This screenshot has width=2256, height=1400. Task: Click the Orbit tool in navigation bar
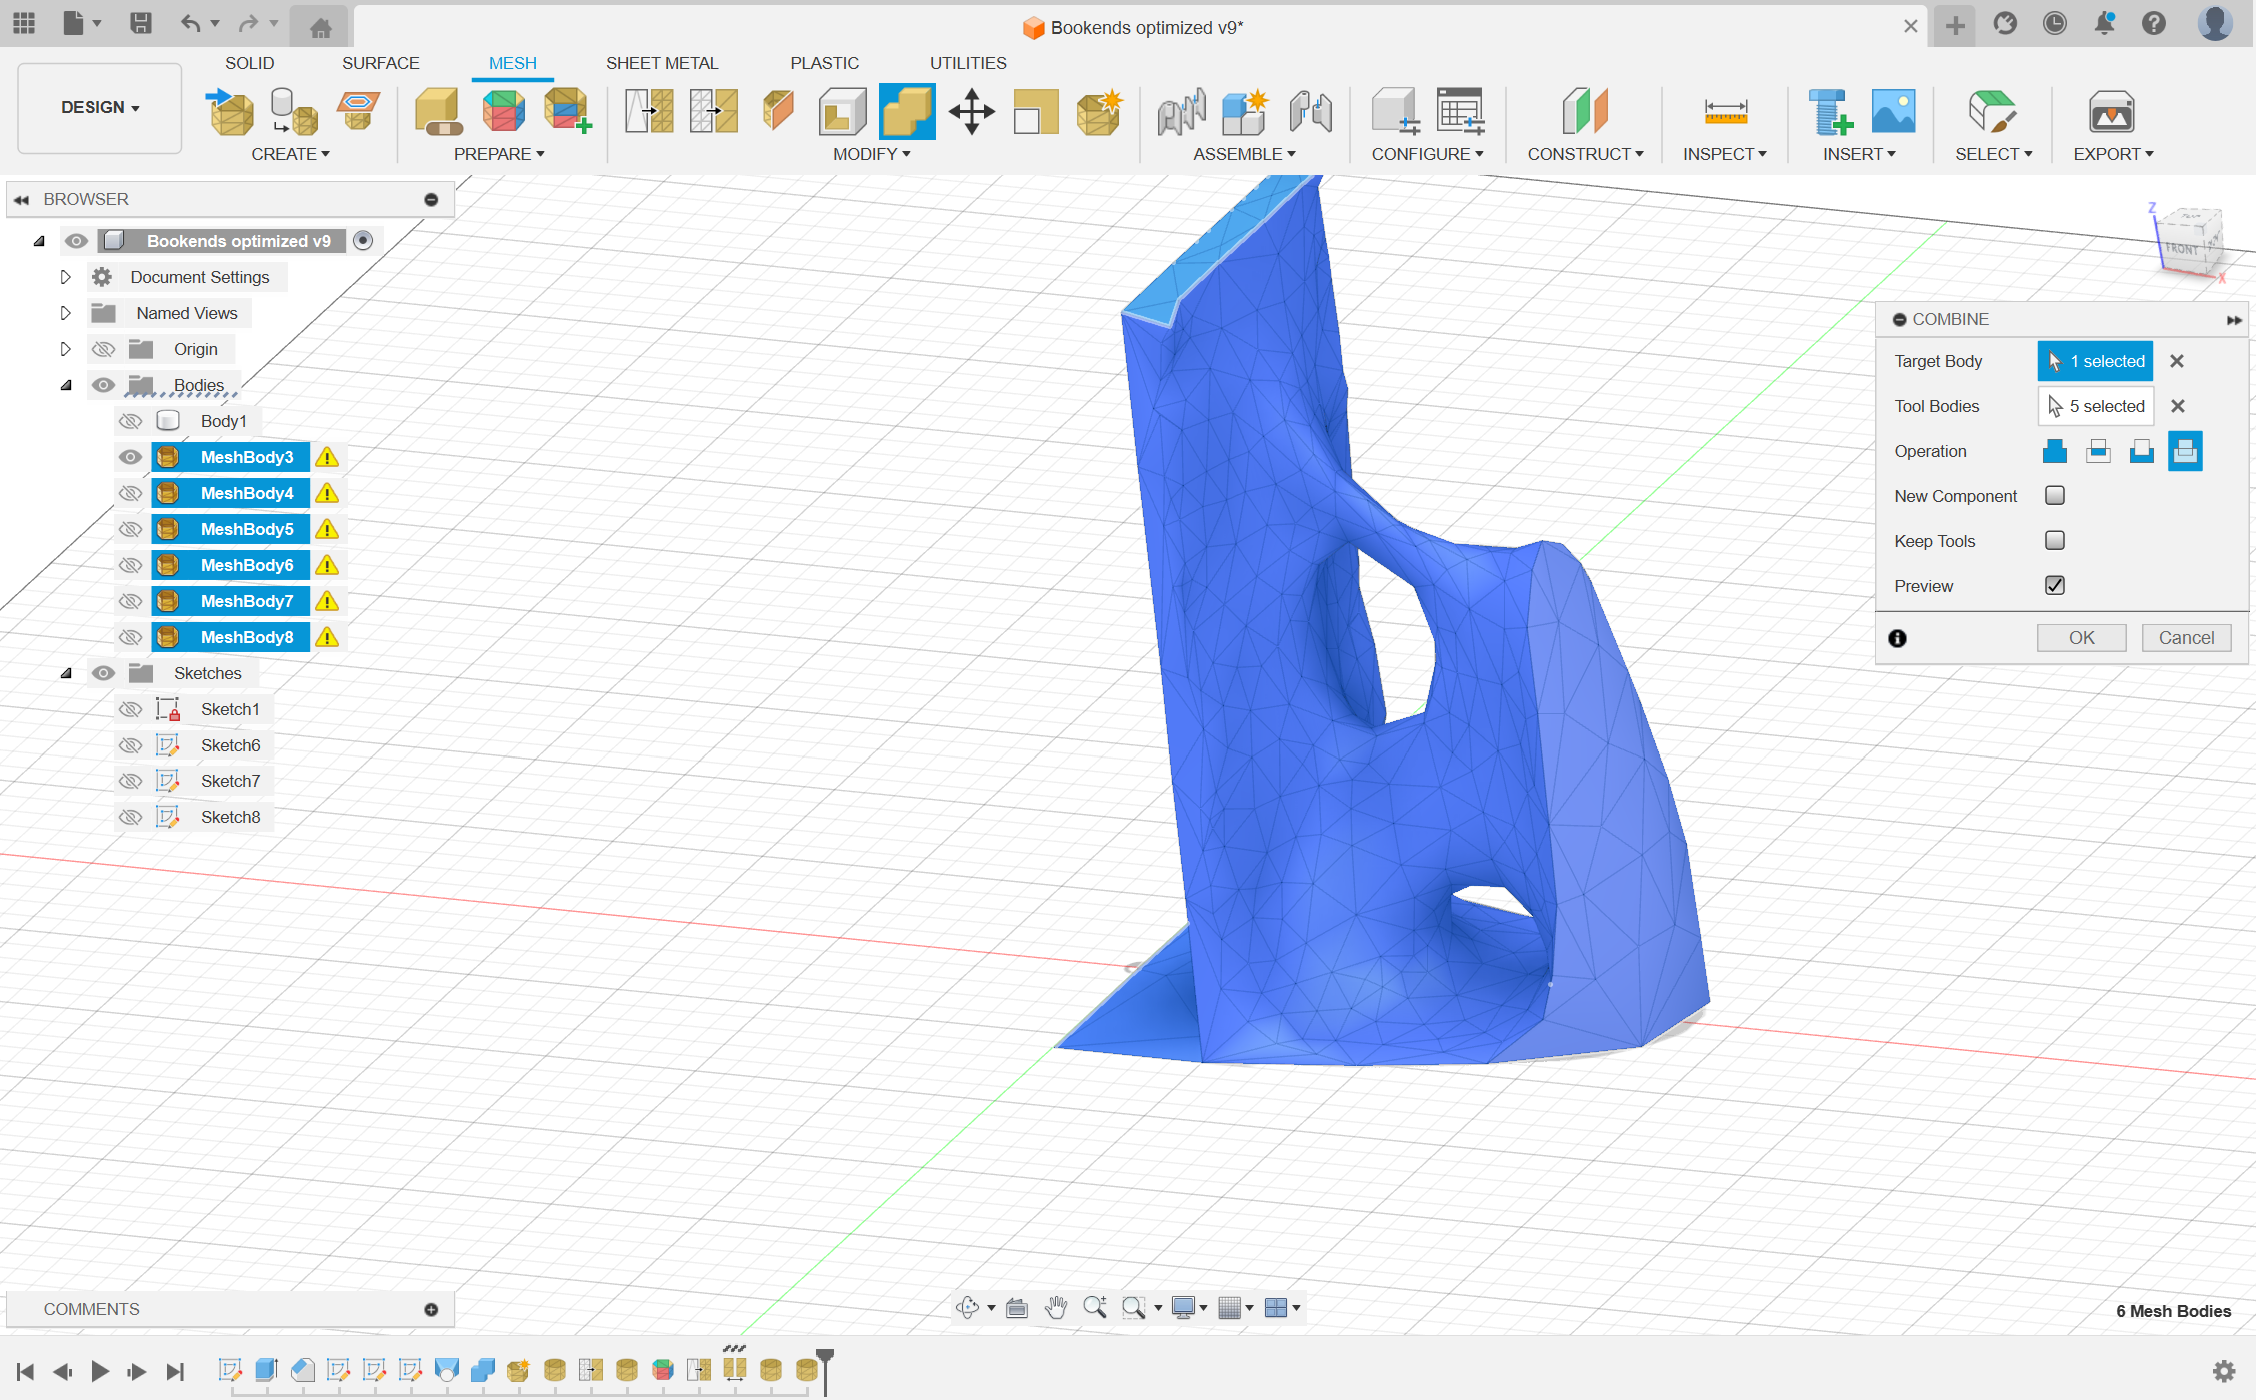(967, 1307)
